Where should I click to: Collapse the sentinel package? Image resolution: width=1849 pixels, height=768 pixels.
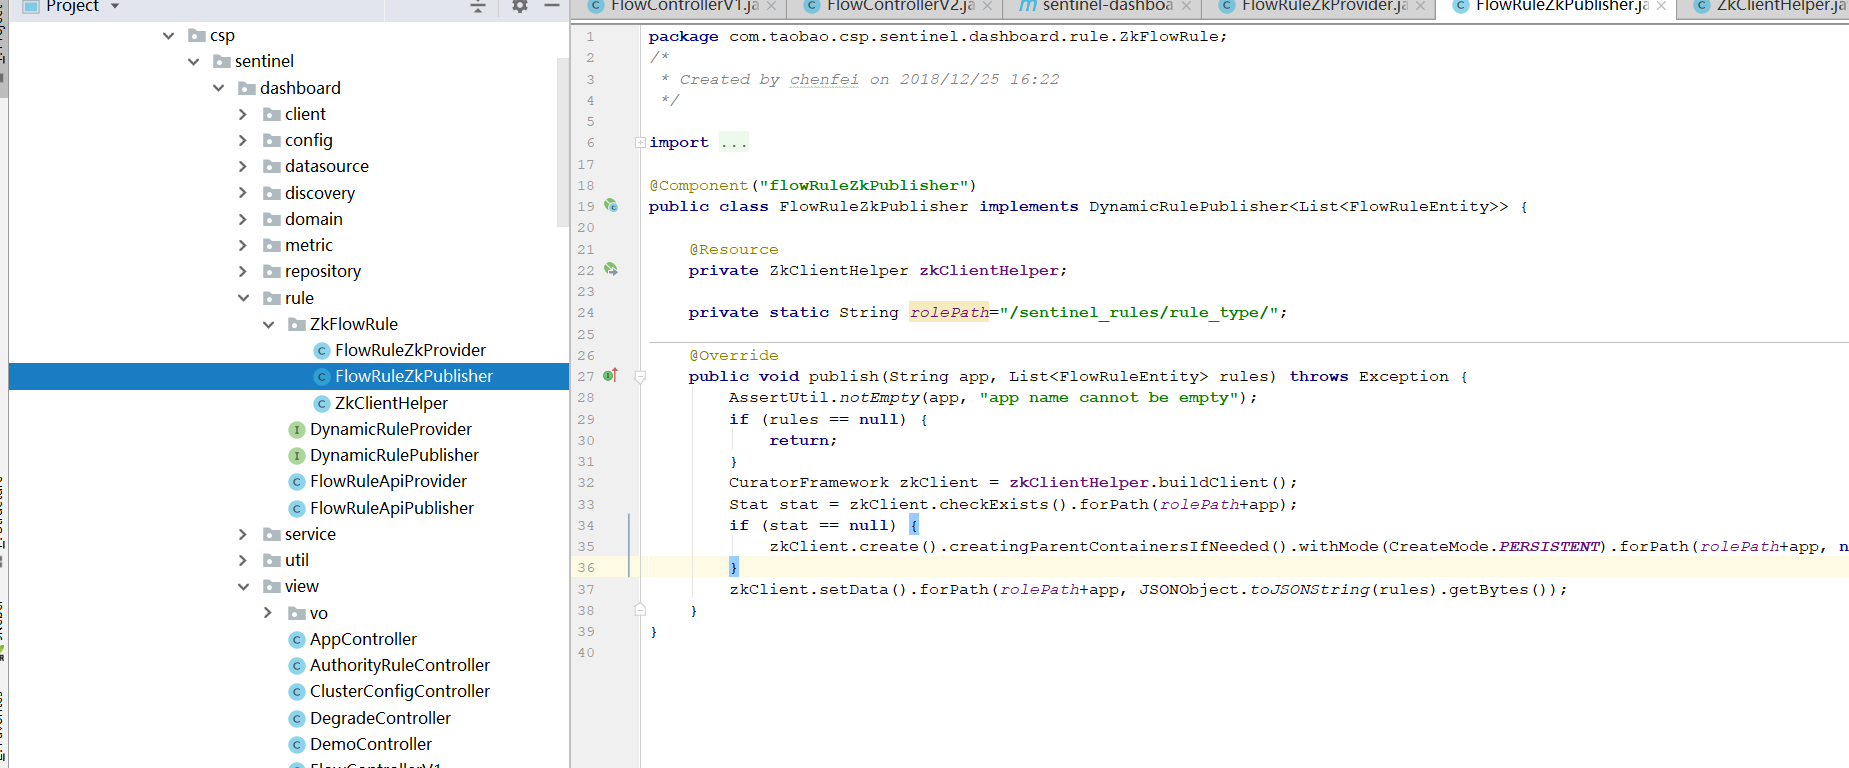point(193,62)
